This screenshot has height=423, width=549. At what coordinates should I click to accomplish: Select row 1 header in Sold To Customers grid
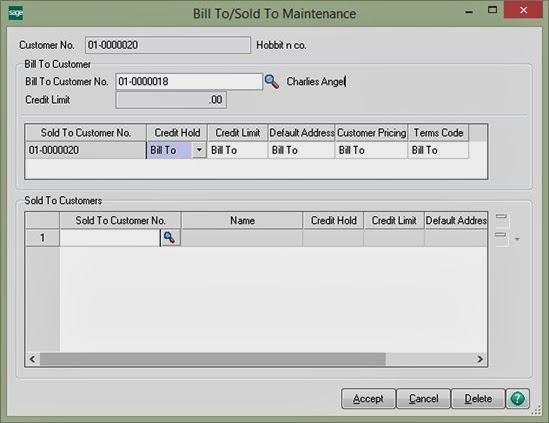pos(42,238)
